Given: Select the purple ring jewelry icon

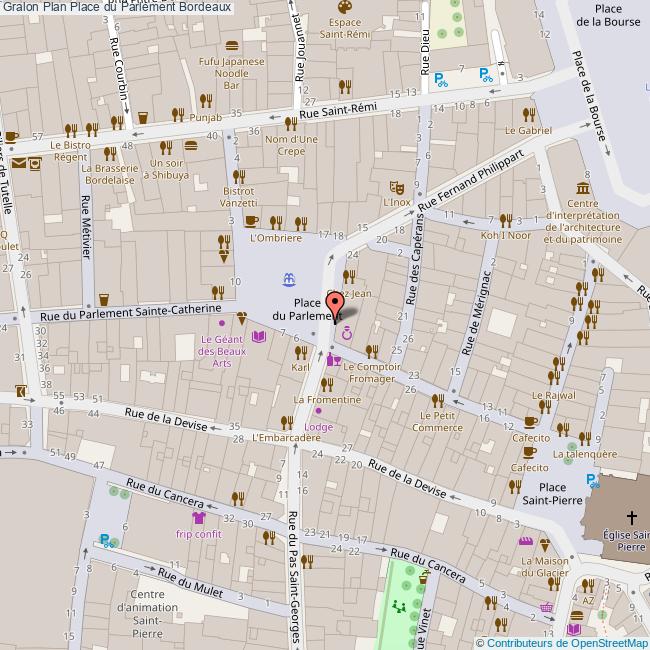Looking at the screenshot, I should (347, 334).
